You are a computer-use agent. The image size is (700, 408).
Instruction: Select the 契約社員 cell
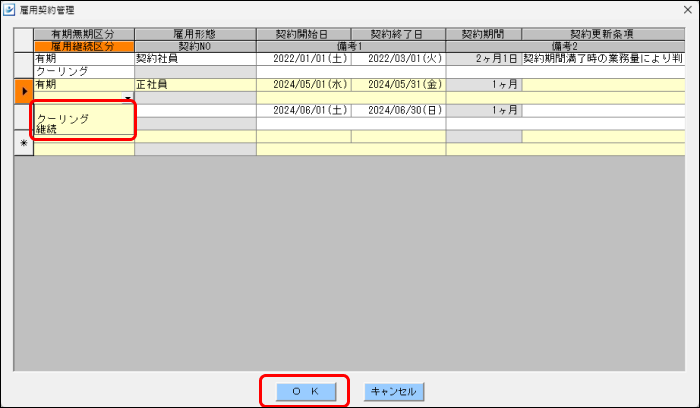[195, 58]
